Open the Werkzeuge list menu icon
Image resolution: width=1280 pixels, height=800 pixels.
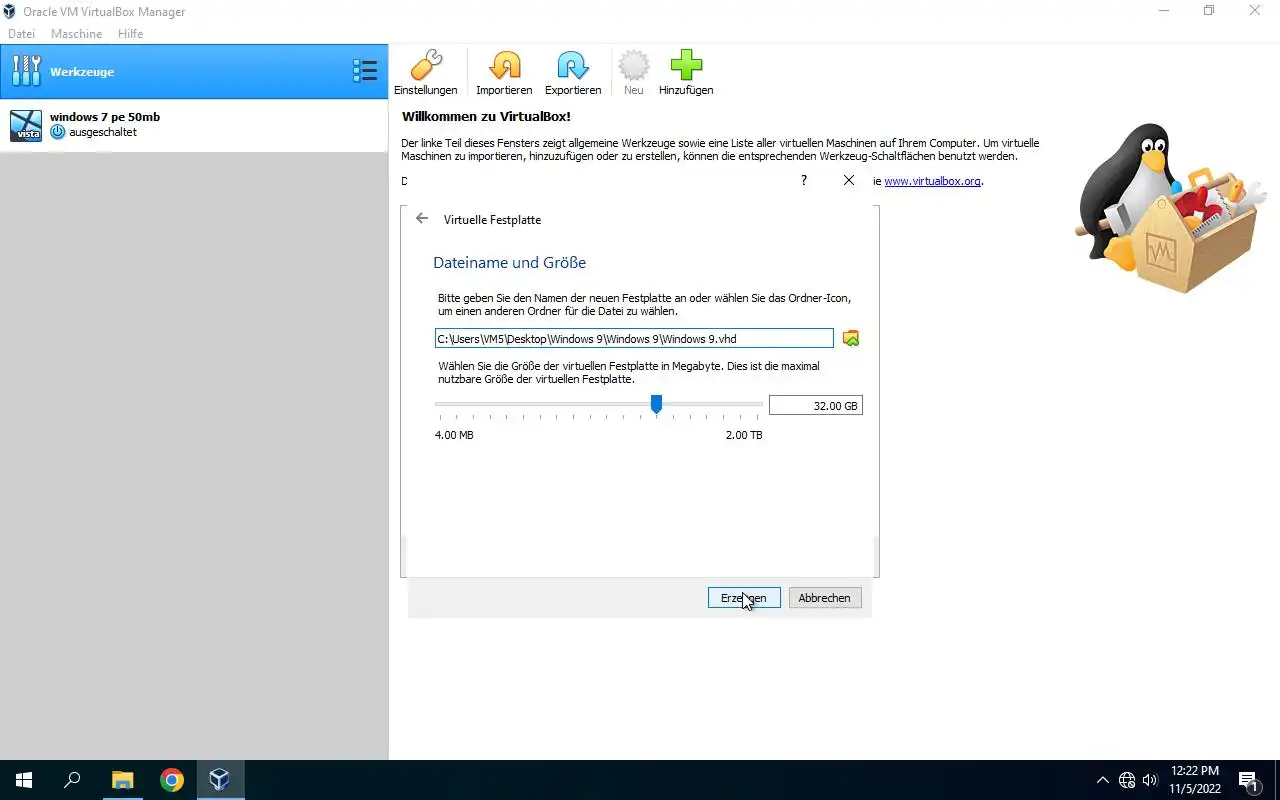tap(365, 71)
